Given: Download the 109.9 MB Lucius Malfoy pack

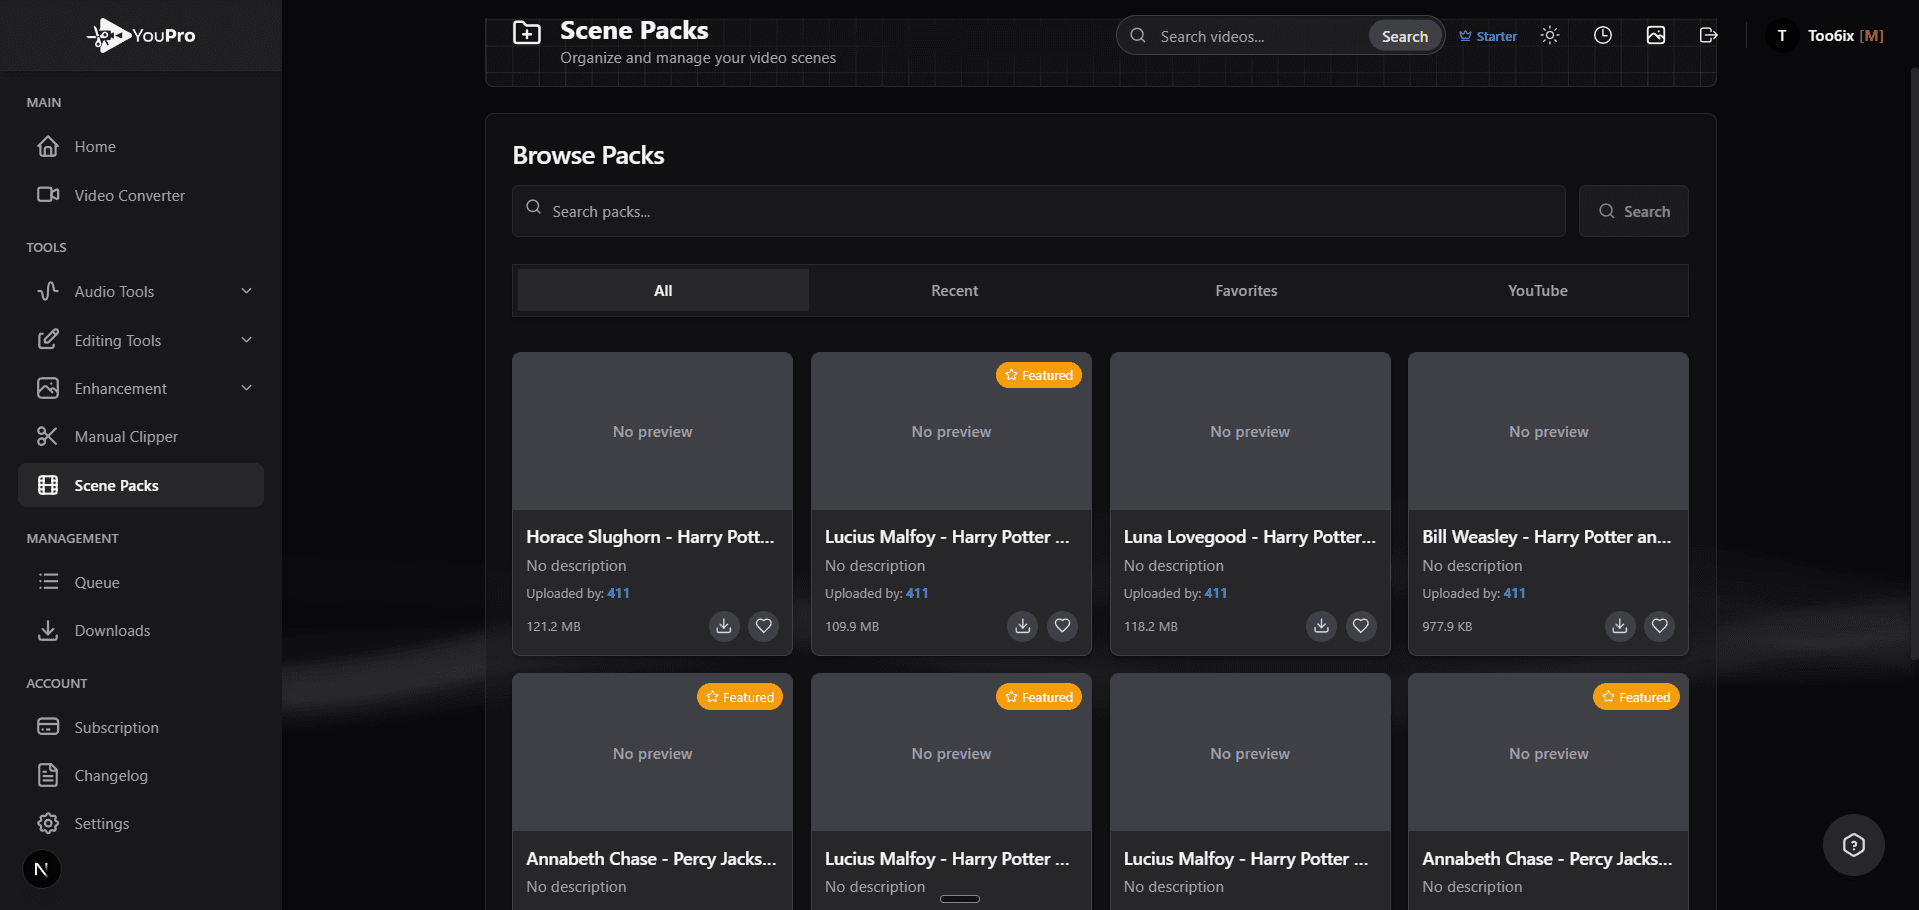Looking at the screenshot, I should (x=1022, y=626).
